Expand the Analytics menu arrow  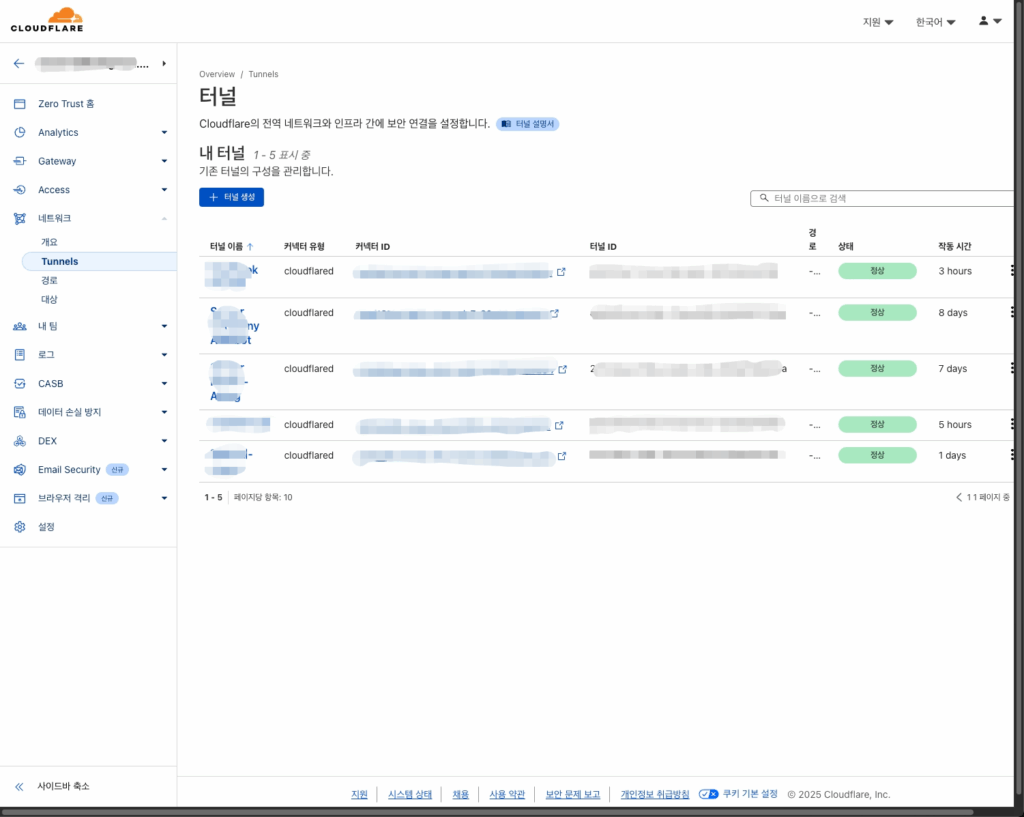pos(165,133)
